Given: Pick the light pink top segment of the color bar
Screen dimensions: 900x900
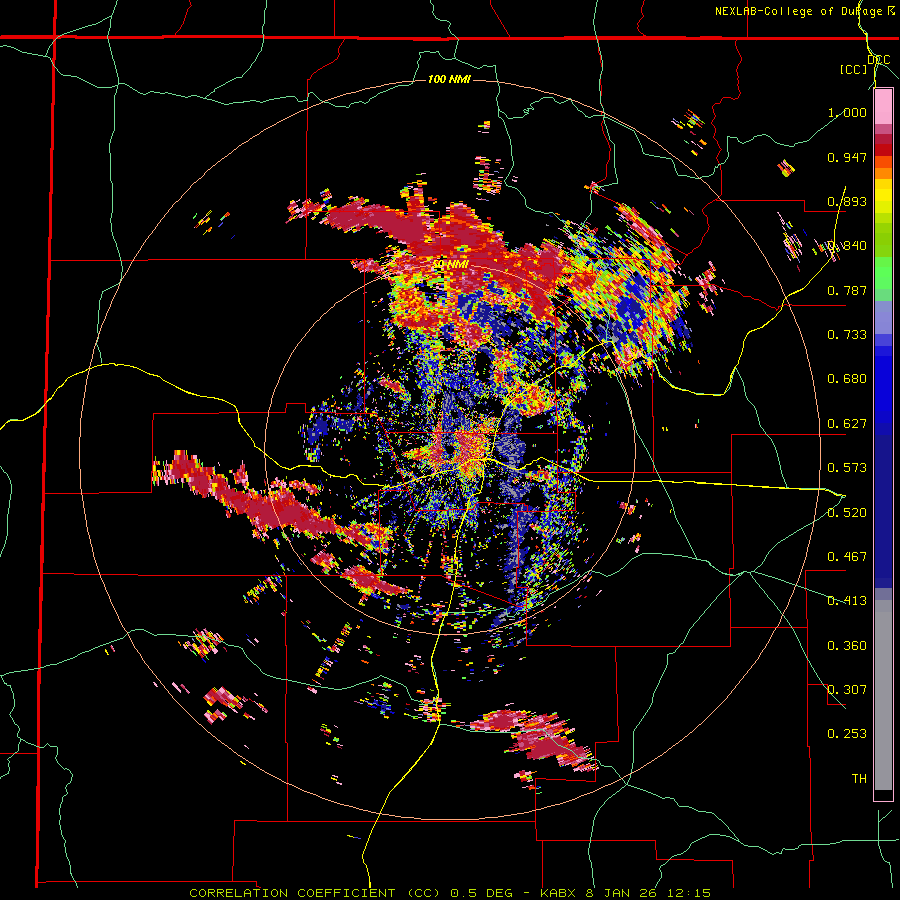Looking at the screenshot, I should [x=883, y=107].
